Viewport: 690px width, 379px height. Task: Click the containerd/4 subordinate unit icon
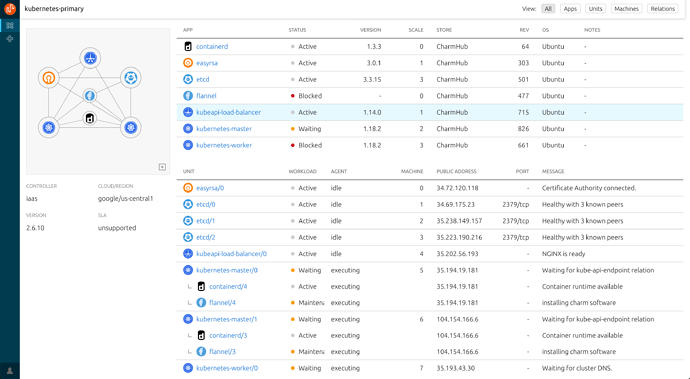(x=201, y=287)
